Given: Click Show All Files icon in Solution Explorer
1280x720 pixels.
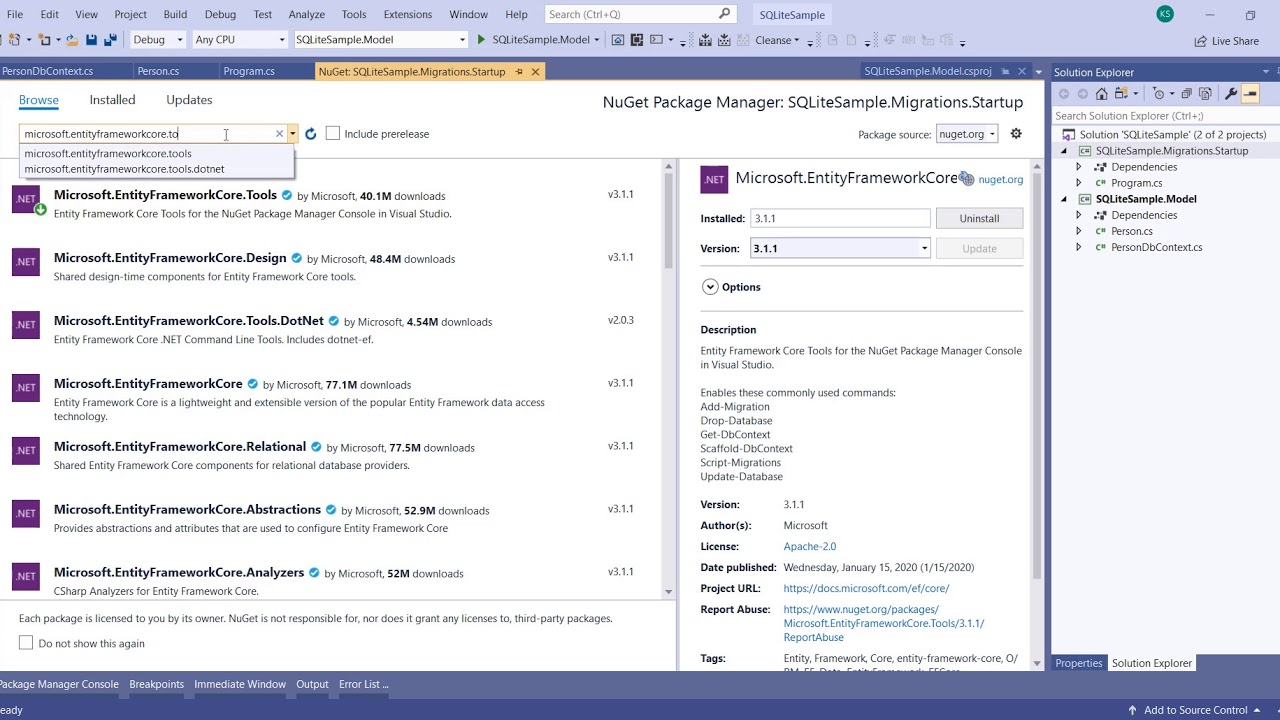Looking at the screenshot, I should tap(1205, 94).
